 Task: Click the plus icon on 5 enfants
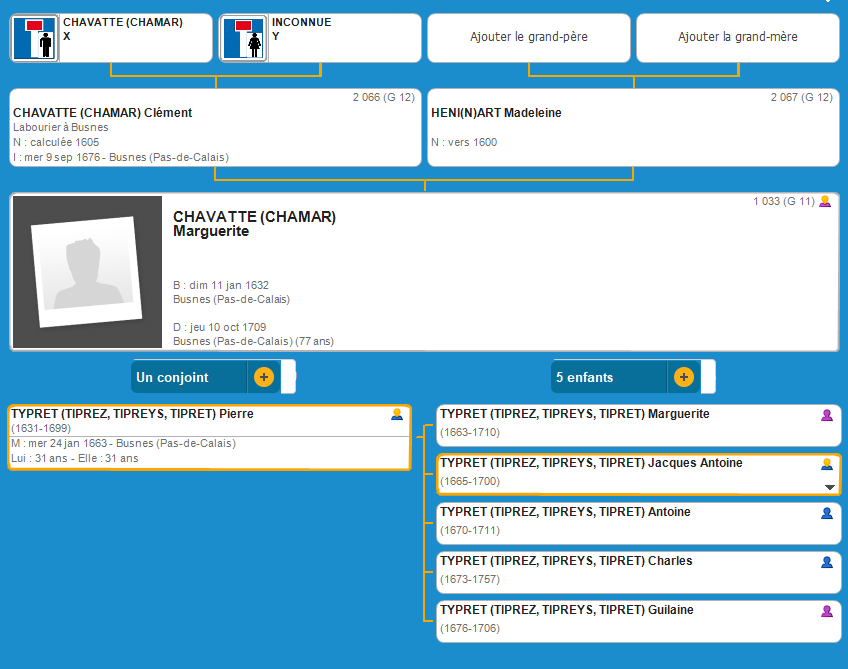[x=683, y=377]
